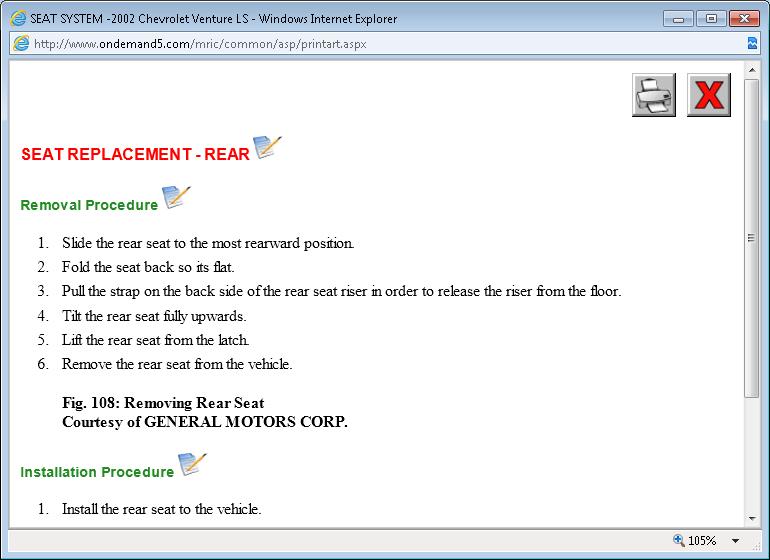Image resolution: width=770 pixels, height=560 pixels.
Task: Click step 'Lift the rear seat from the latch'
Action: (x=155, y=340)
